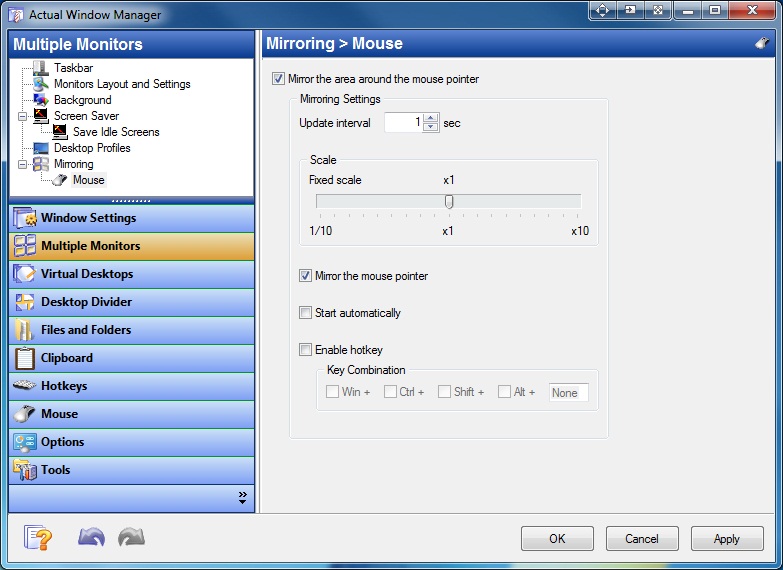Click the Virtual Desktops section icon
Image resolution: width=783 pixels, height=570 pixels.
click(24, 274)
